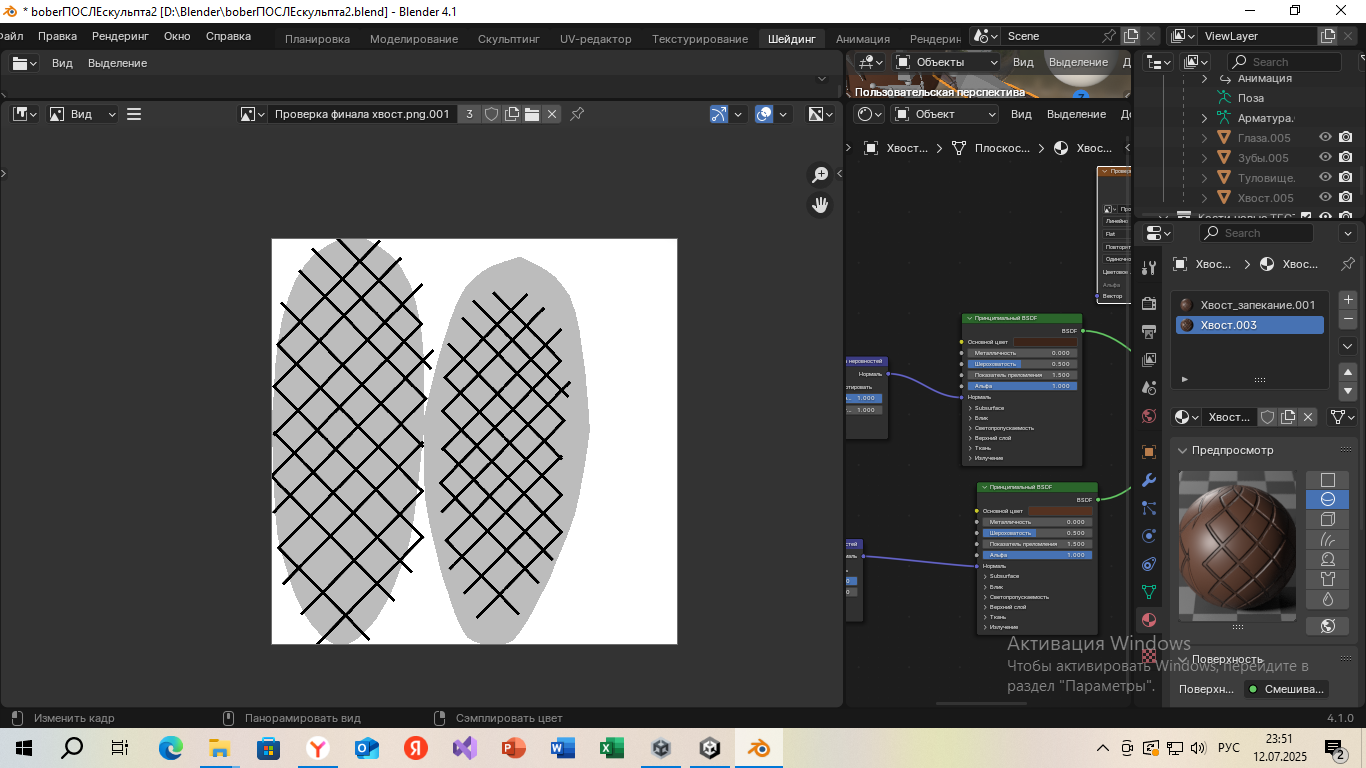Switch to the Моделирование workspace tab
1366x768 pixels.
414,39
